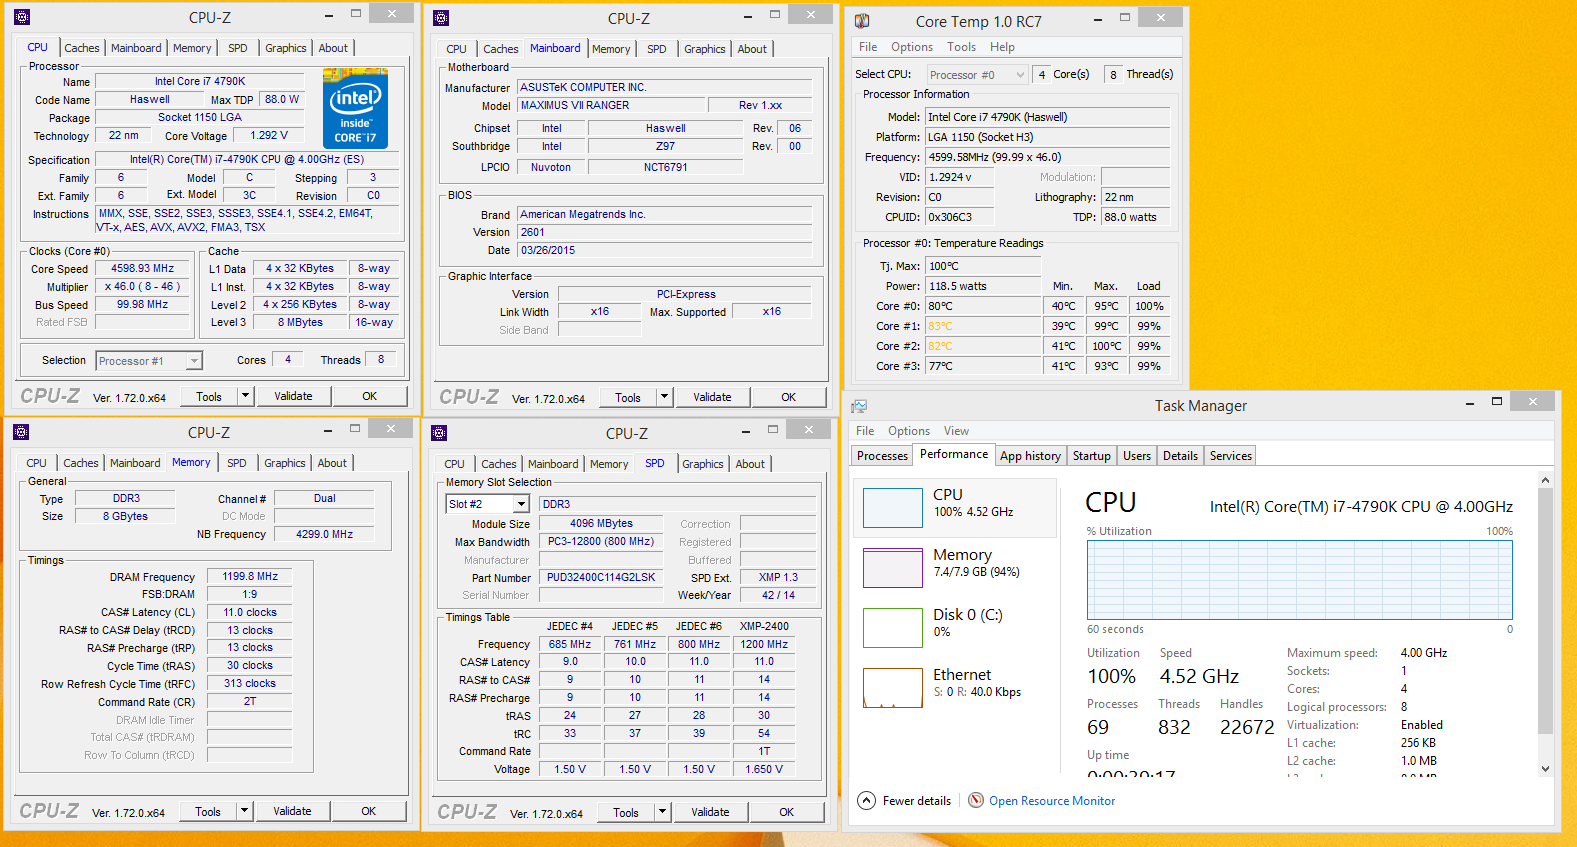This screenshot has width=1577, height=847.
Task: Open the Processes tab in Task Manager
Action: tap(883, 456)
